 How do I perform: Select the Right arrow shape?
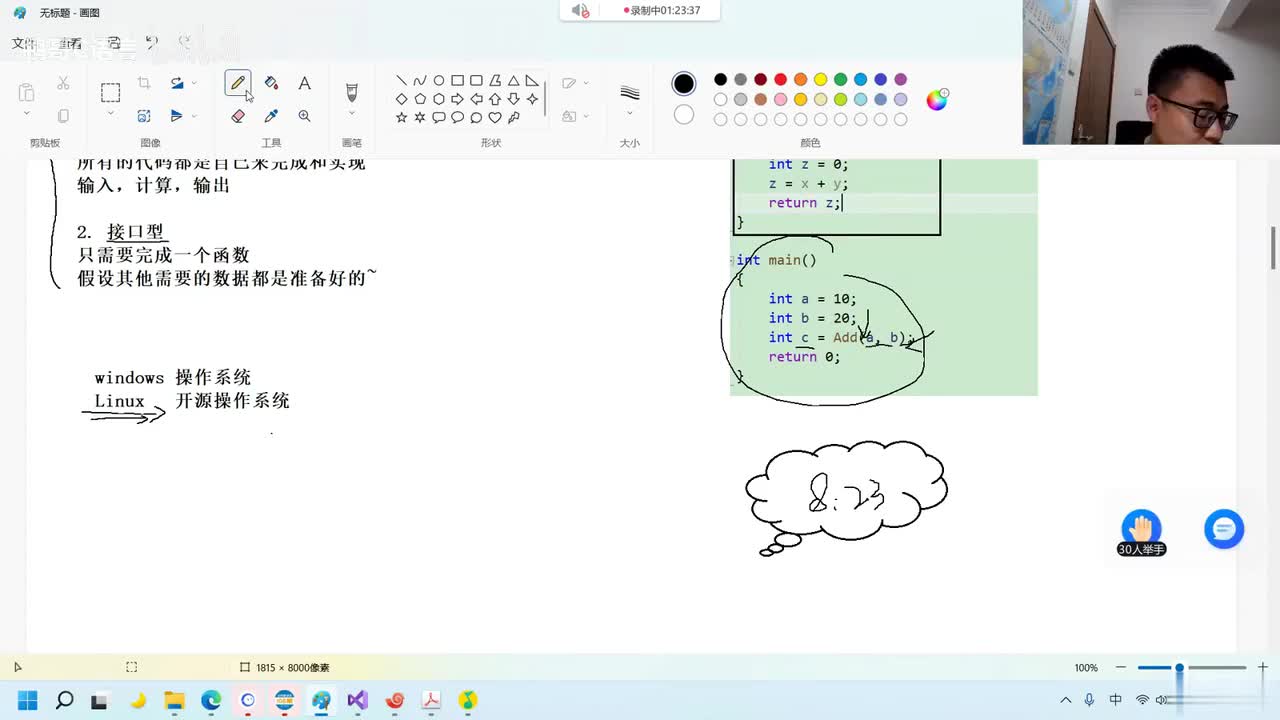pyautogui.click(x=457, y=99)
